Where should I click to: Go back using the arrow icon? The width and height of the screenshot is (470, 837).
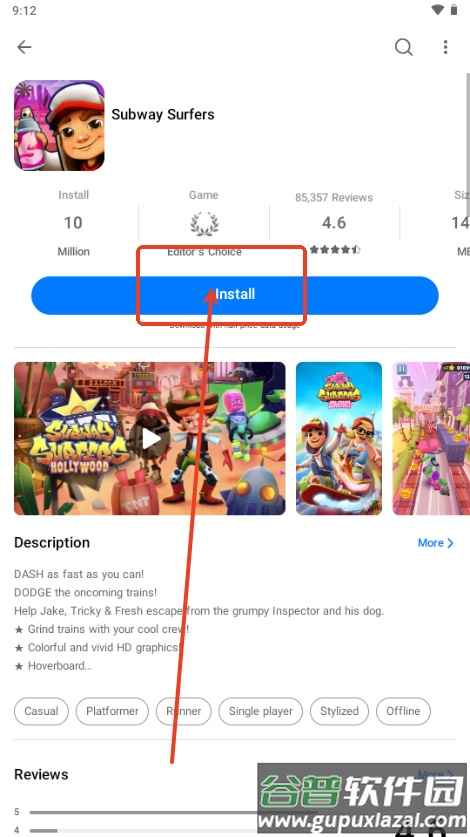(x=24, y=47)
